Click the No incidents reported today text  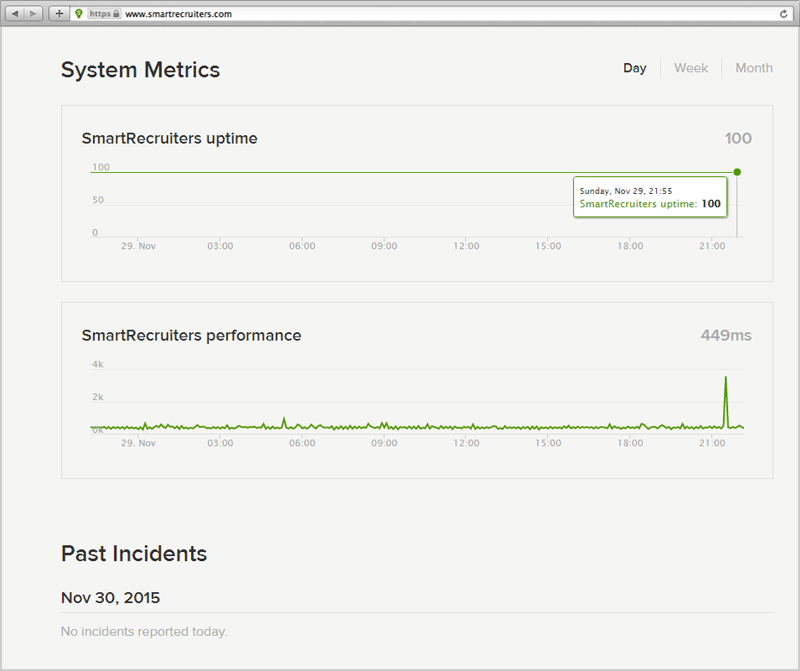[x=144, y=632]
